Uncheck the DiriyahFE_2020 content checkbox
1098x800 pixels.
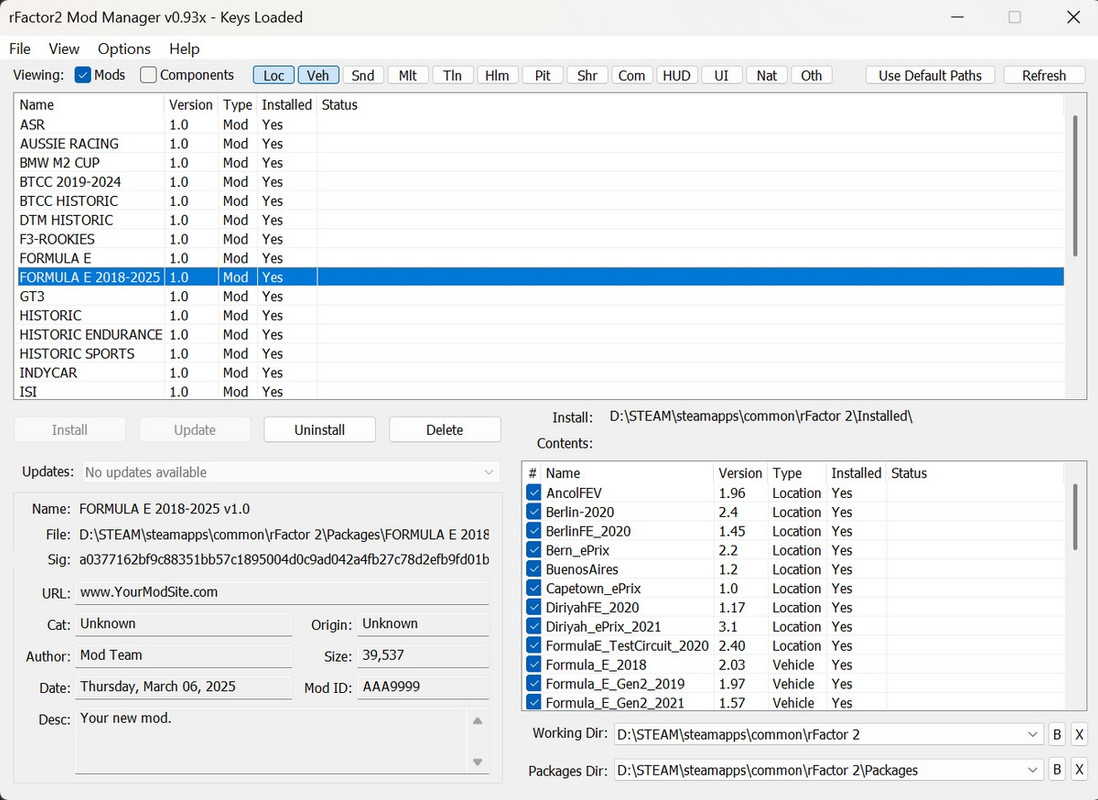click(x=534, y=607)
